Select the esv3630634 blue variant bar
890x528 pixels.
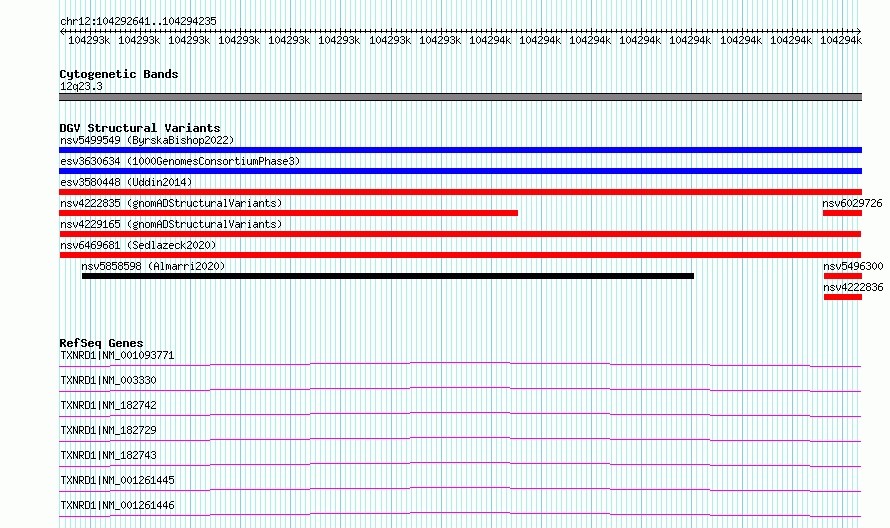(460, 171)
